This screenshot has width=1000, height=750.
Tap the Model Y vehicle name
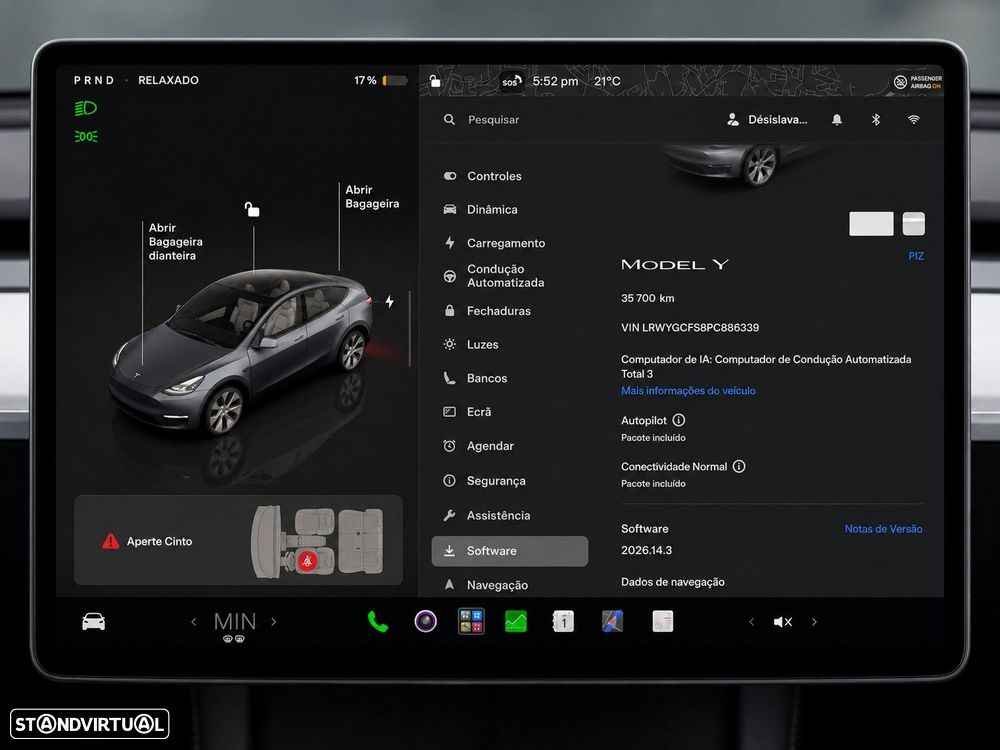coord(675,264)
